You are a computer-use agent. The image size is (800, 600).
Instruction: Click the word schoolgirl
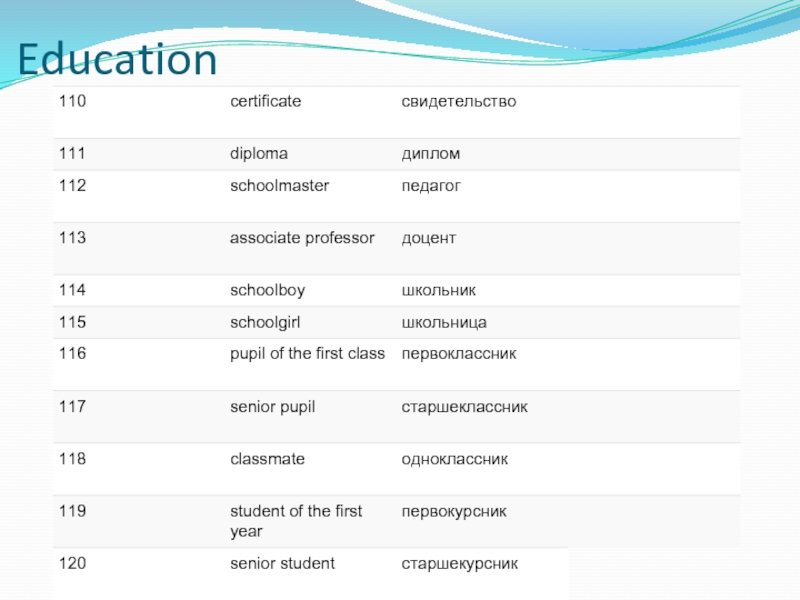265,322
